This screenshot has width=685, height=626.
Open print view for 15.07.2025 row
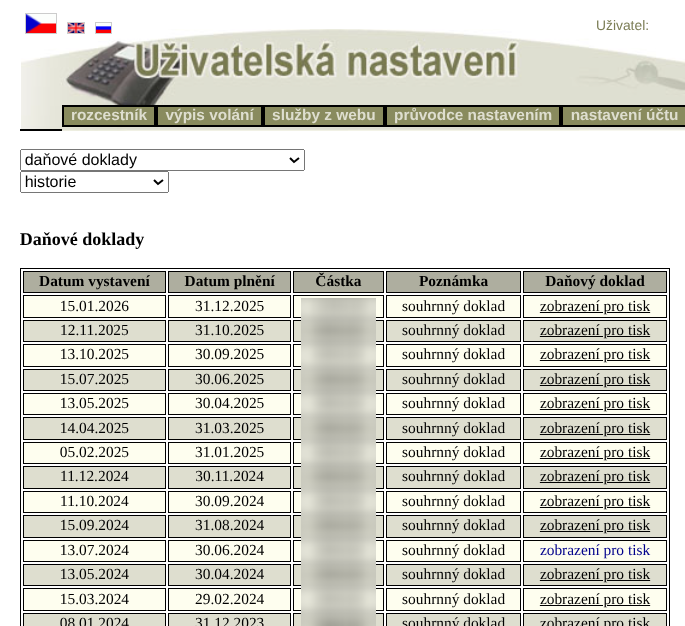[594, 379]
